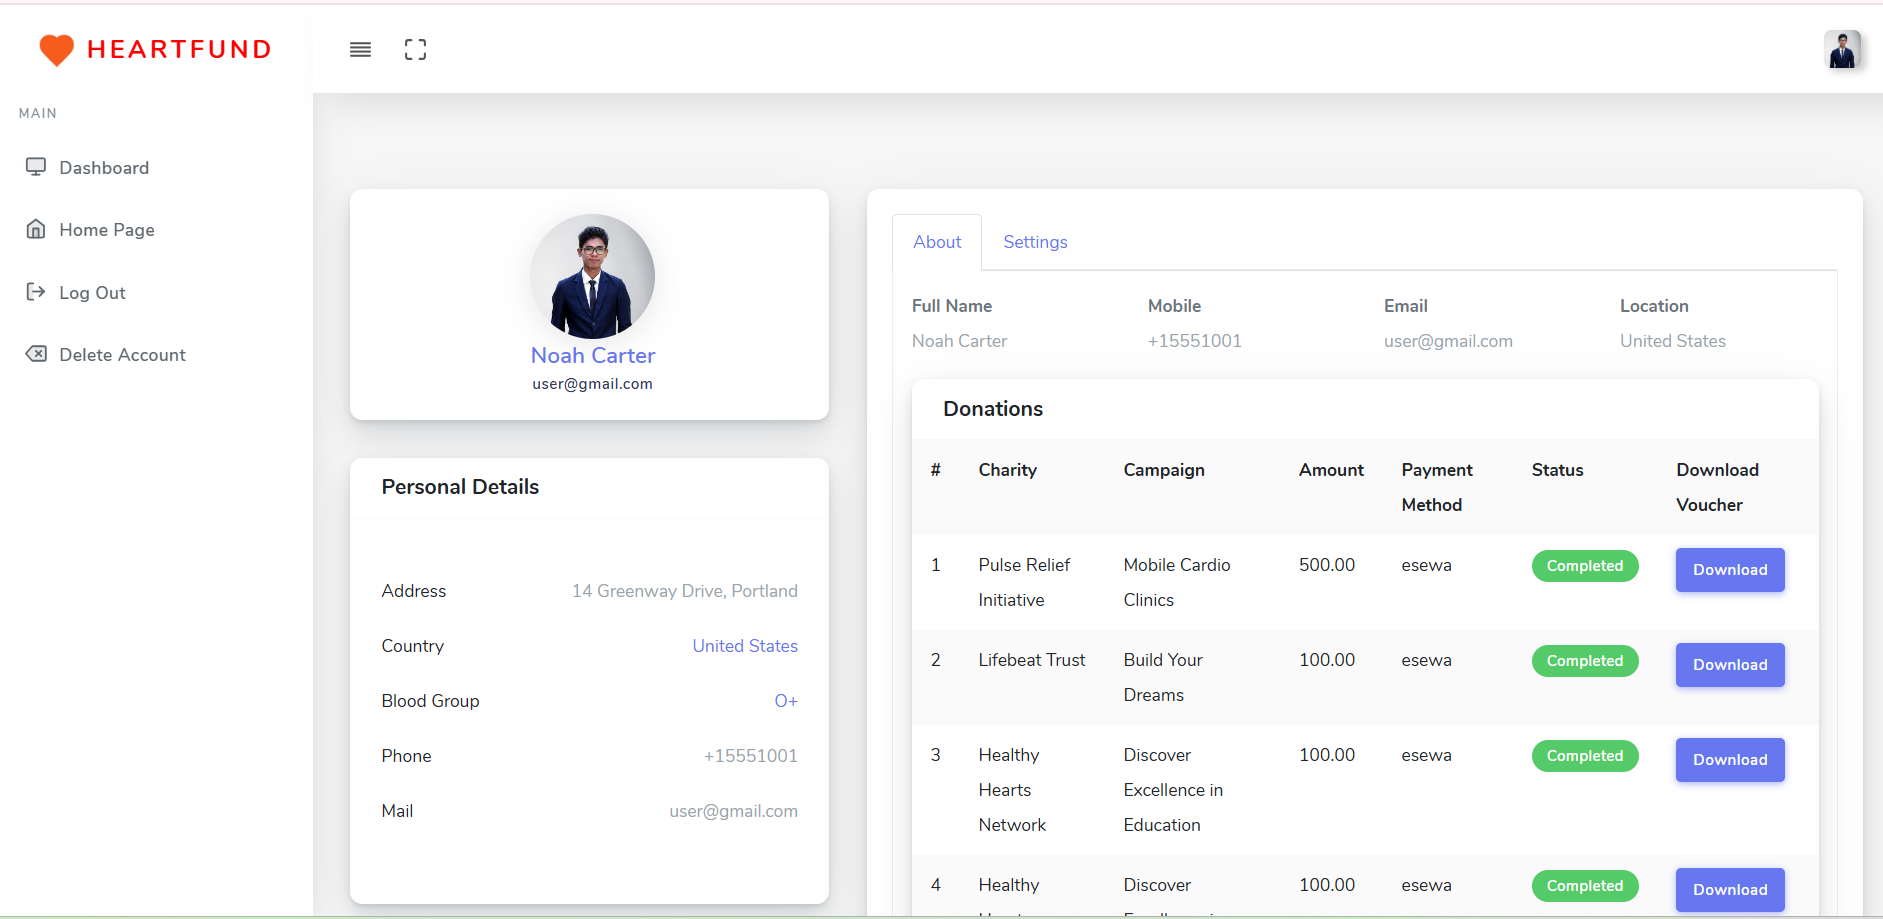
Task: Switch to the Settings tab
Action: 1035,242
